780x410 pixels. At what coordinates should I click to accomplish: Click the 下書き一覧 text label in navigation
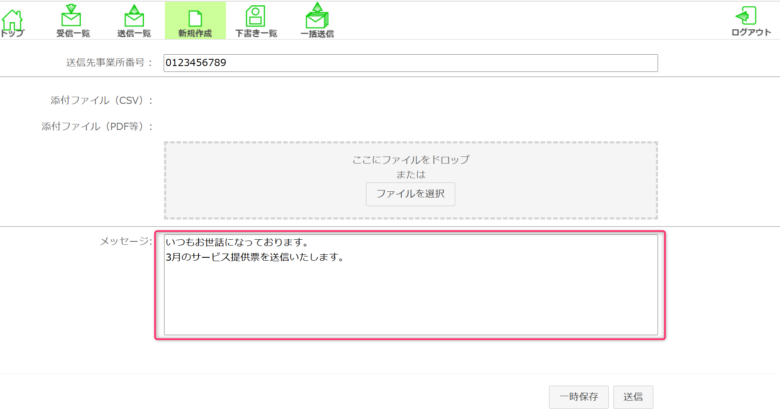pos(255,33)
